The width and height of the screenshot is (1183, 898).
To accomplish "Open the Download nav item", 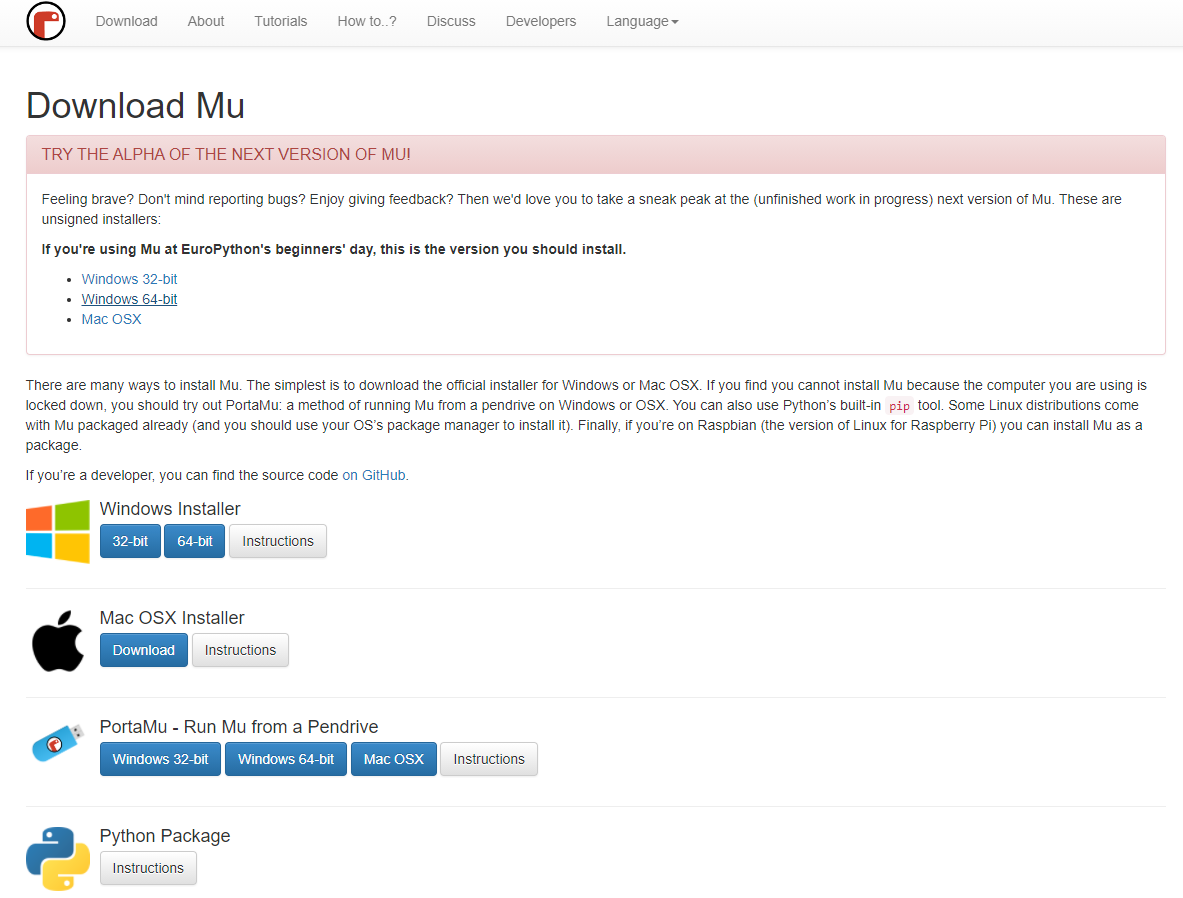I will (127, 21).
